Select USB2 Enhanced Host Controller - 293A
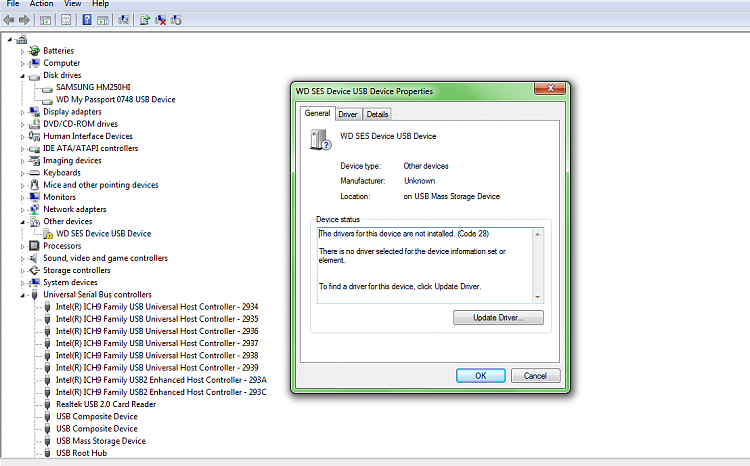 pos(161,380)
